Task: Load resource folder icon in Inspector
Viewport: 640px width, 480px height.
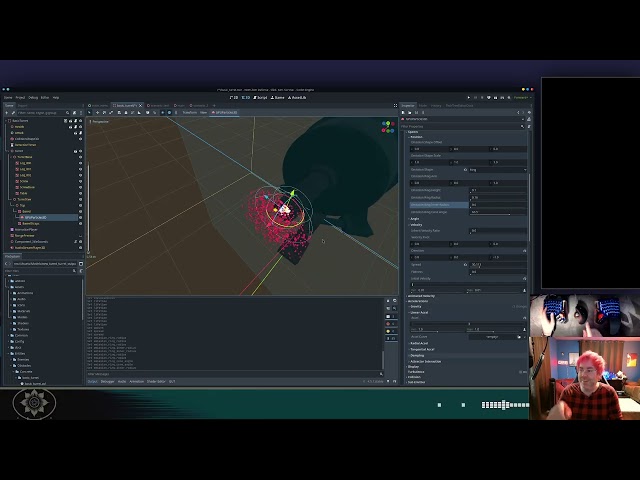Action: point(409,112)
